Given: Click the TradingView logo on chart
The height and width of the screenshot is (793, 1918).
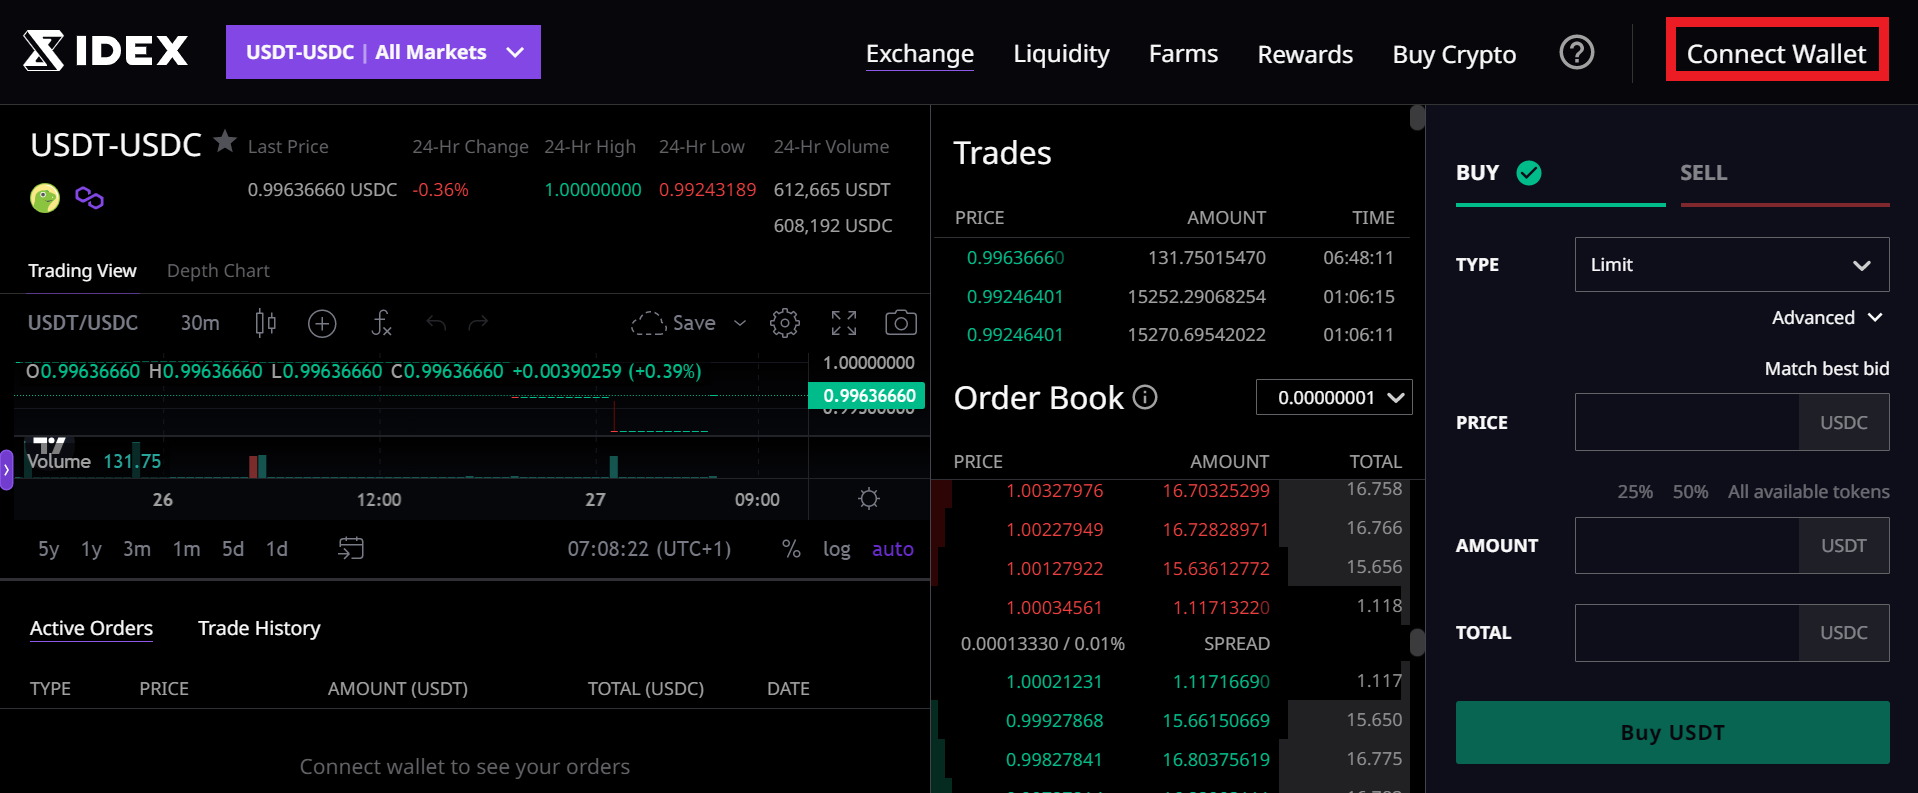Looking at the screenshot, I should click(x=49, y=446).
